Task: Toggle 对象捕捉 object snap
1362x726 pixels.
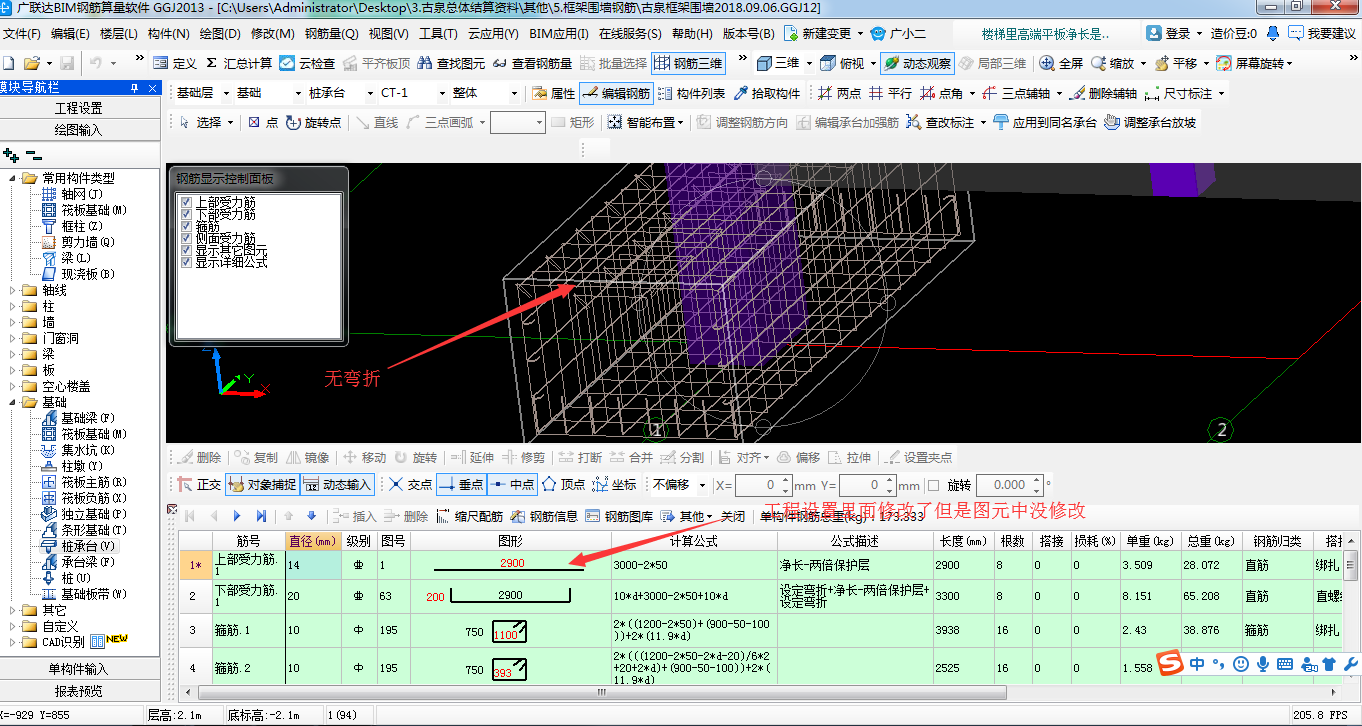Action: point(261,484)
